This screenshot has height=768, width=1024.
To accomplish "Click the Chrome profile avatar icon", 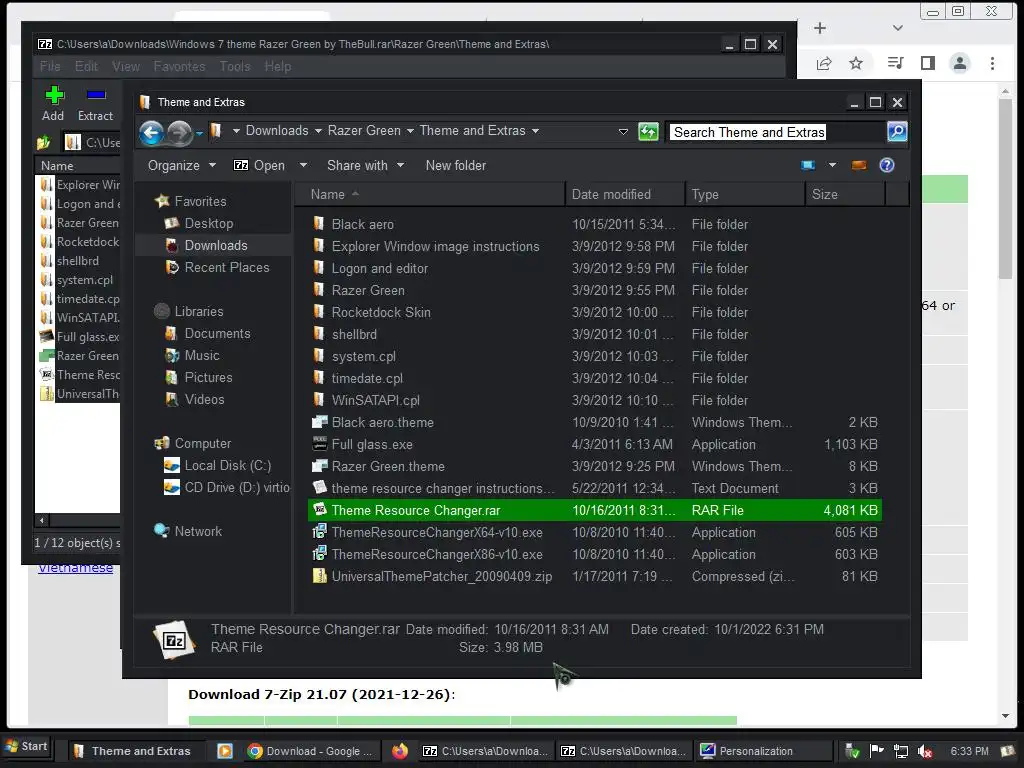I will [x=960, y=63].
